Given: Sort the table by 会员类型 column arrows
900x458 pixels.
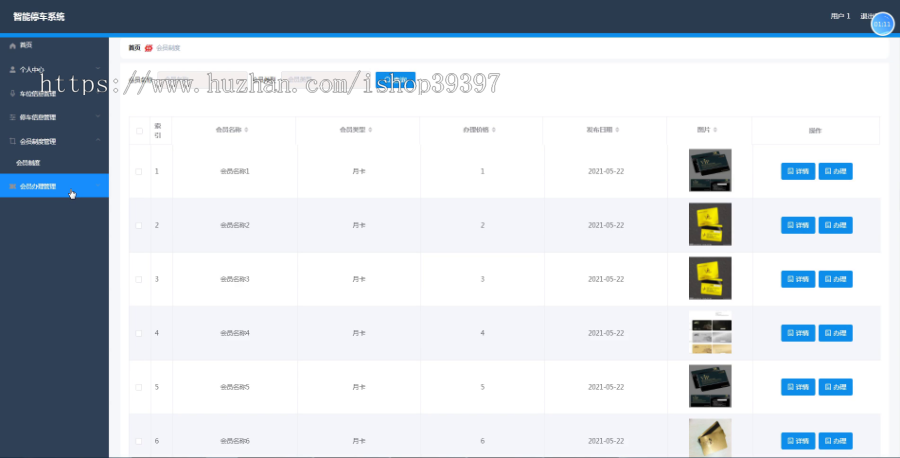Looking at the screenshot, I should click(x=370, y=130).
